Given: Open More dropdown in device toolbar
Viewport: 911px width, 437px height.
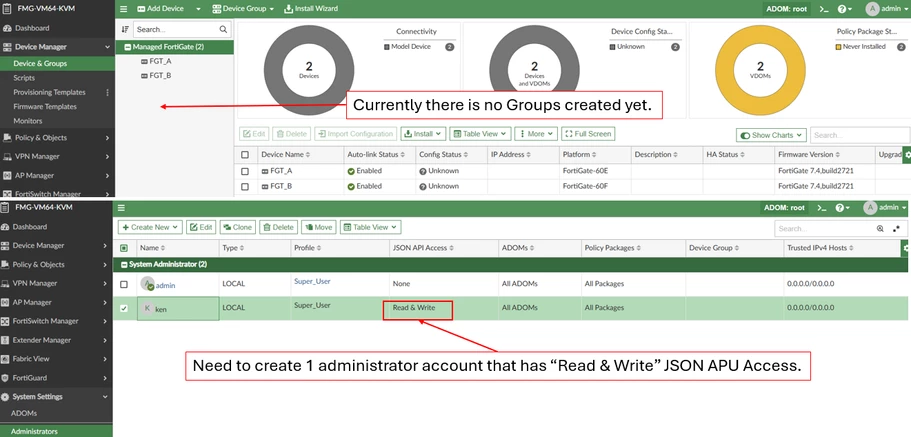Looking at the screenshot, I should tap(536, 134).
